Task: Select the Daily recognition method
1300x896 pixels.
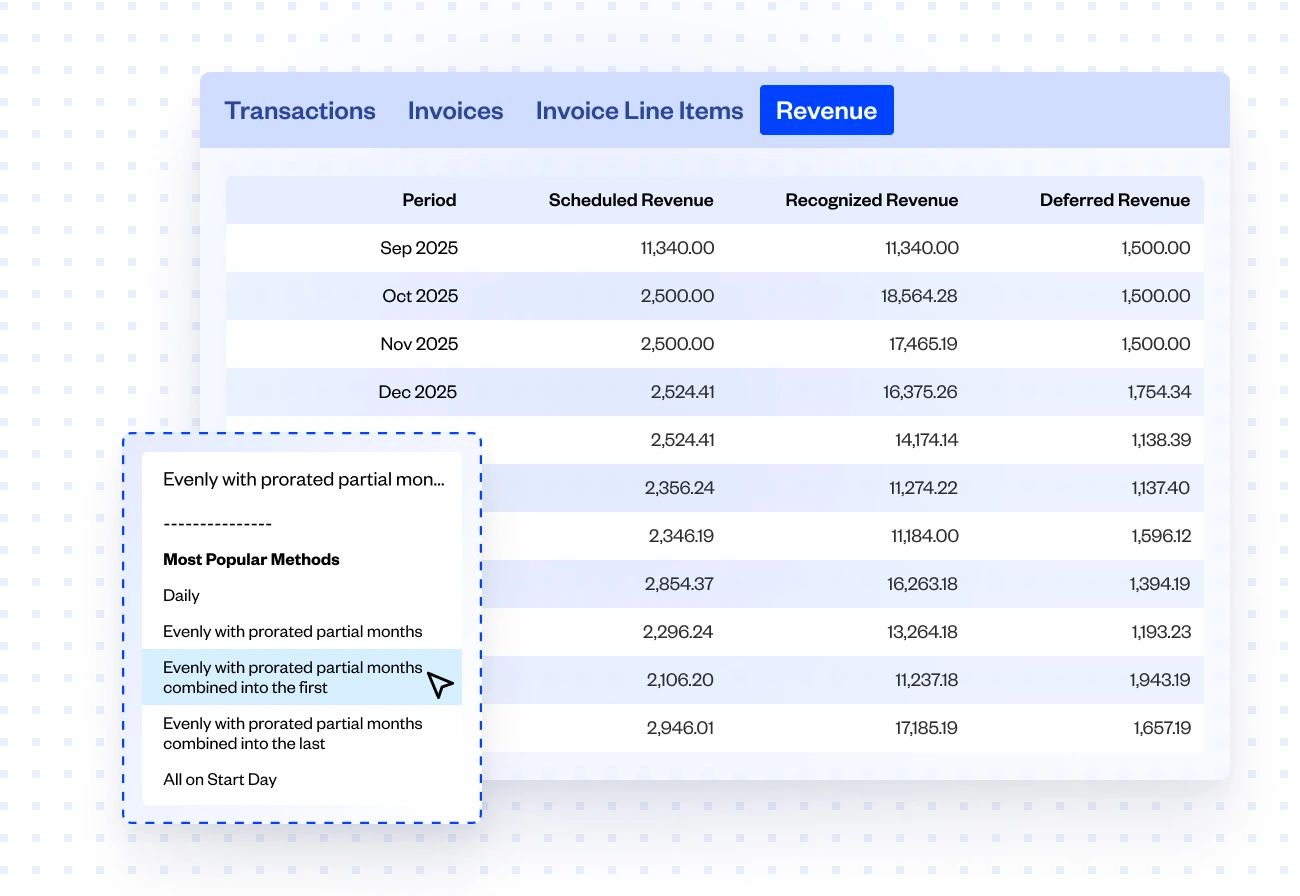Action: point(181,595)
